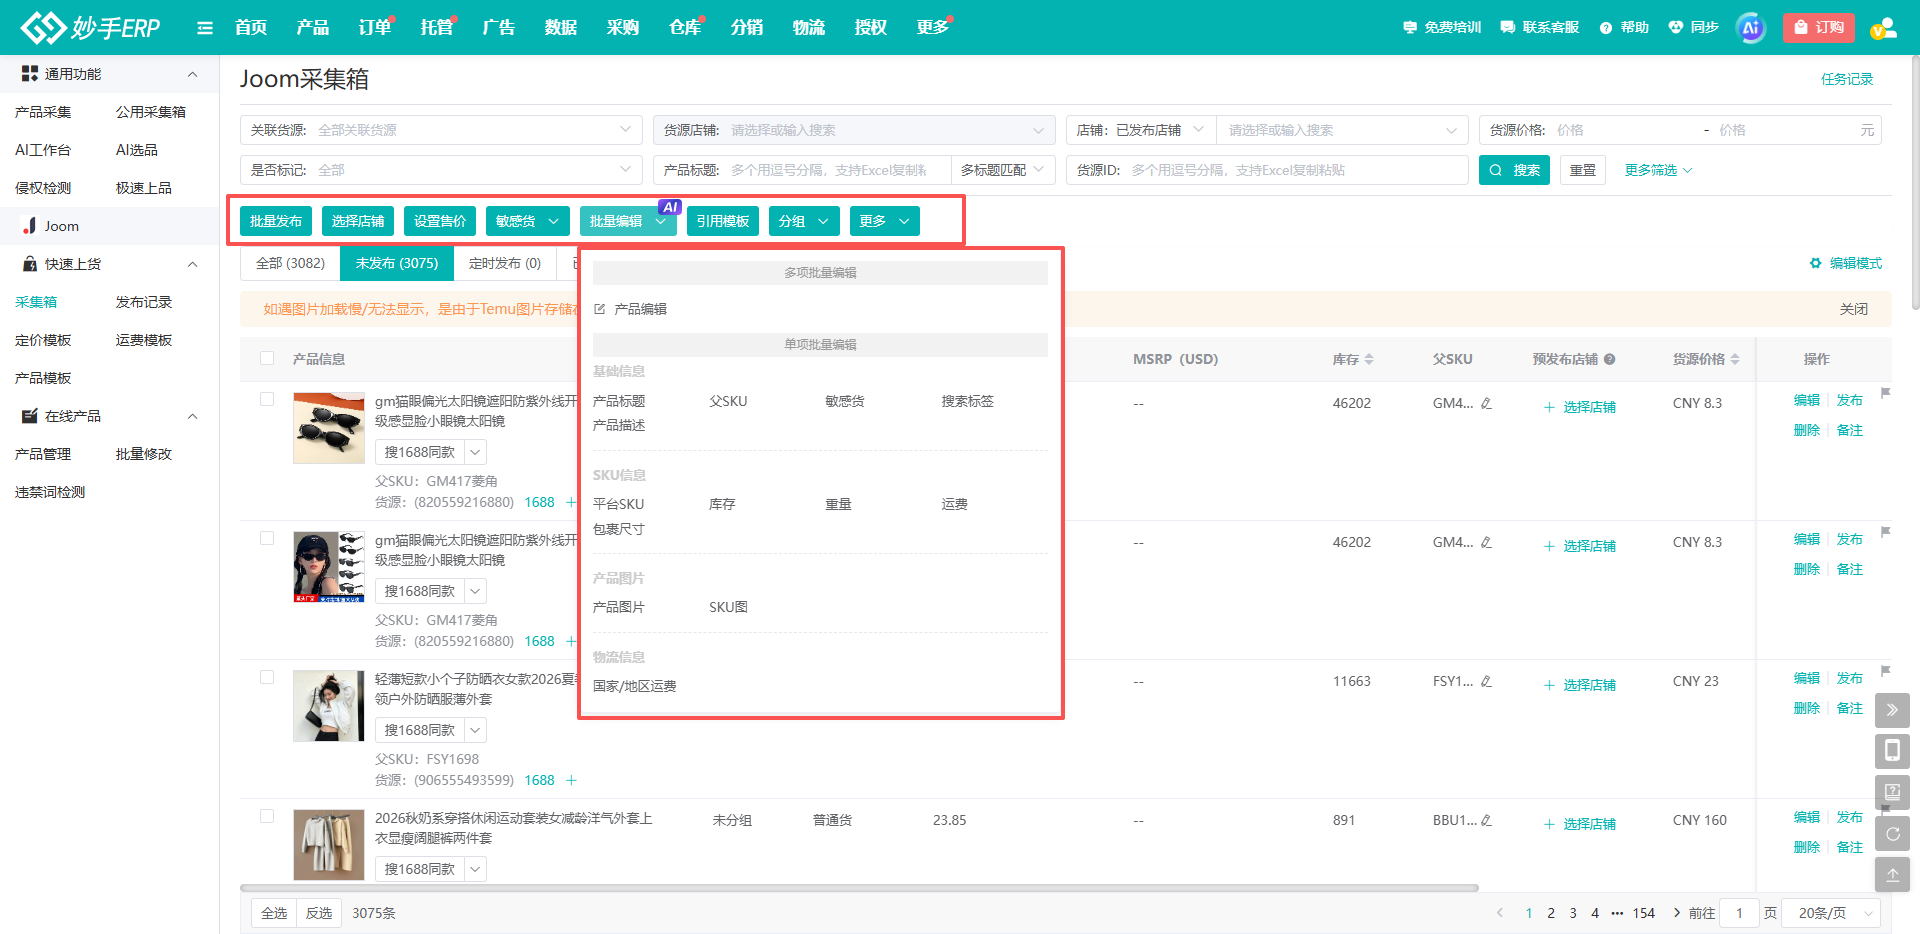This screenshot has width=1920, height=934.
Task: Open the AI assistant round icon
Action: (x=1750, y=28)
